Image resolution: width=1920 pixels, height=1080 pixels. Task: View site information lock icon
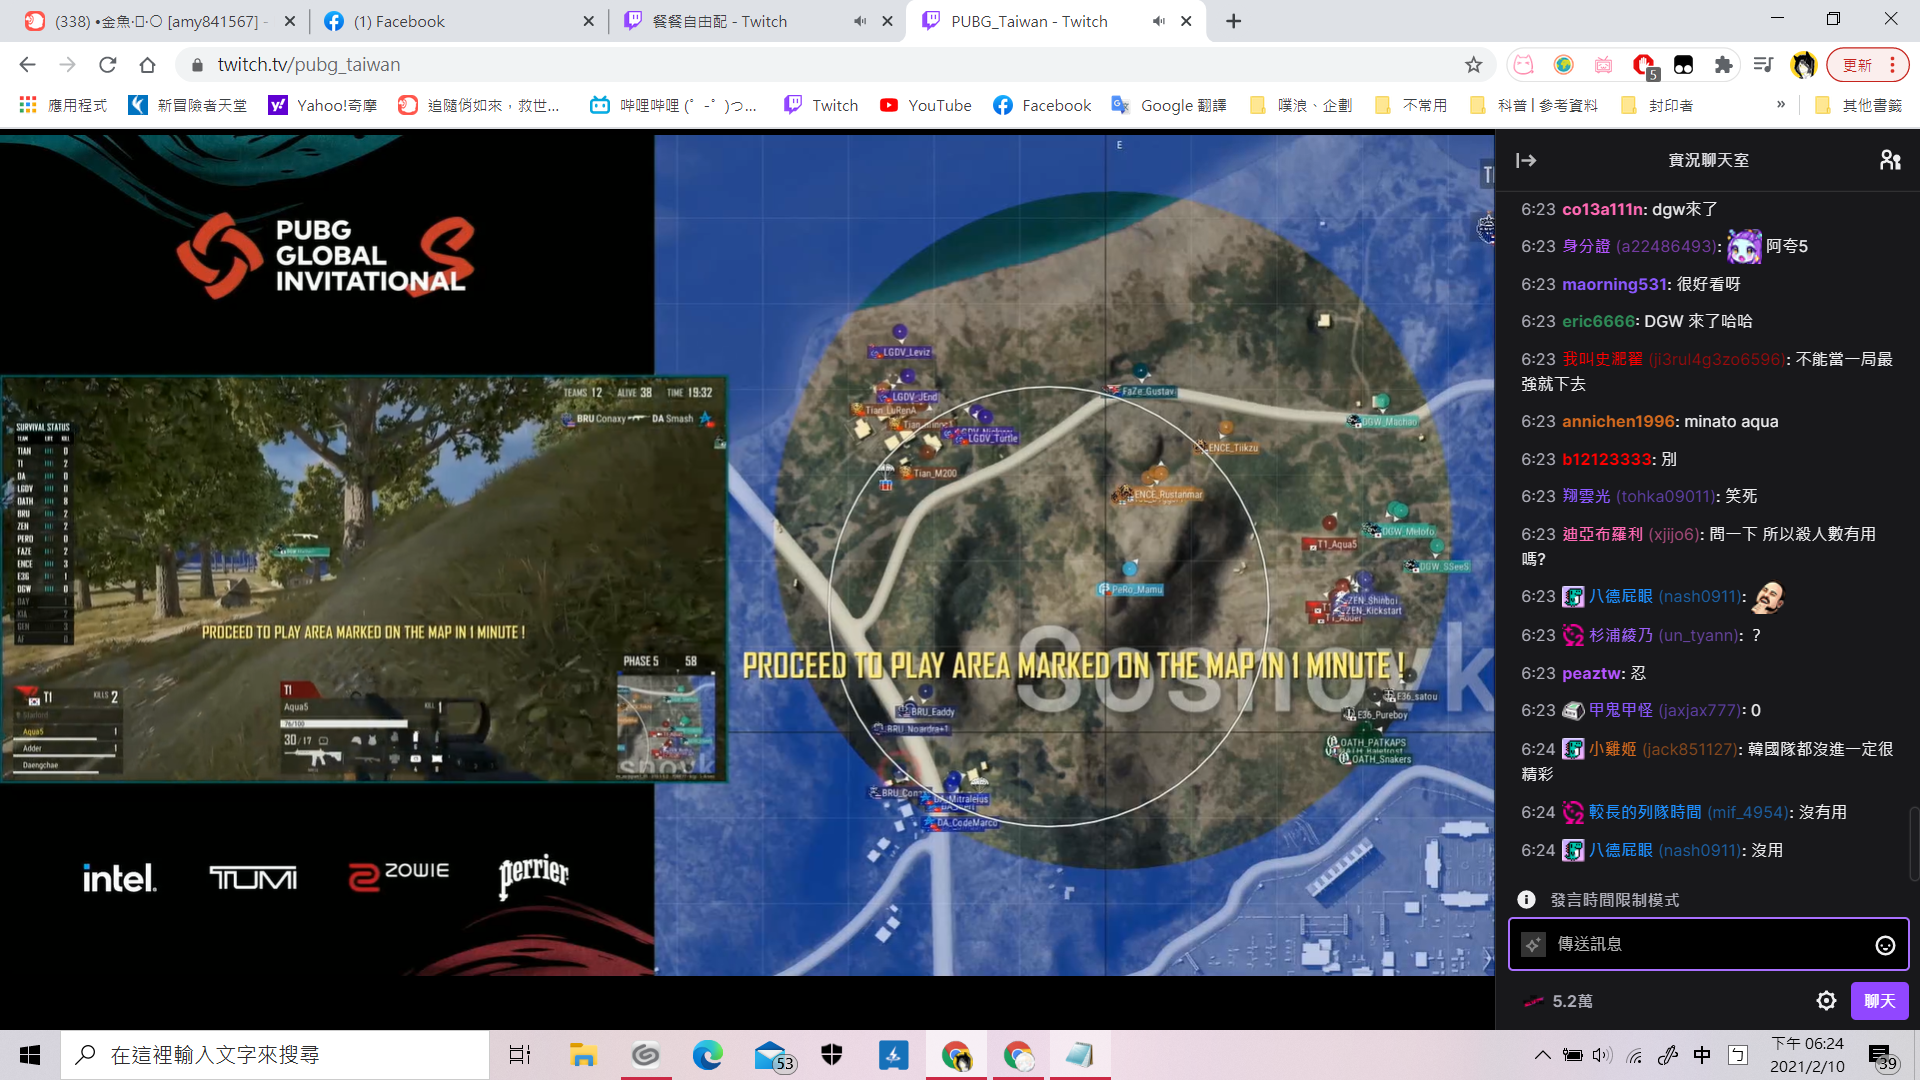pos(197,65)
